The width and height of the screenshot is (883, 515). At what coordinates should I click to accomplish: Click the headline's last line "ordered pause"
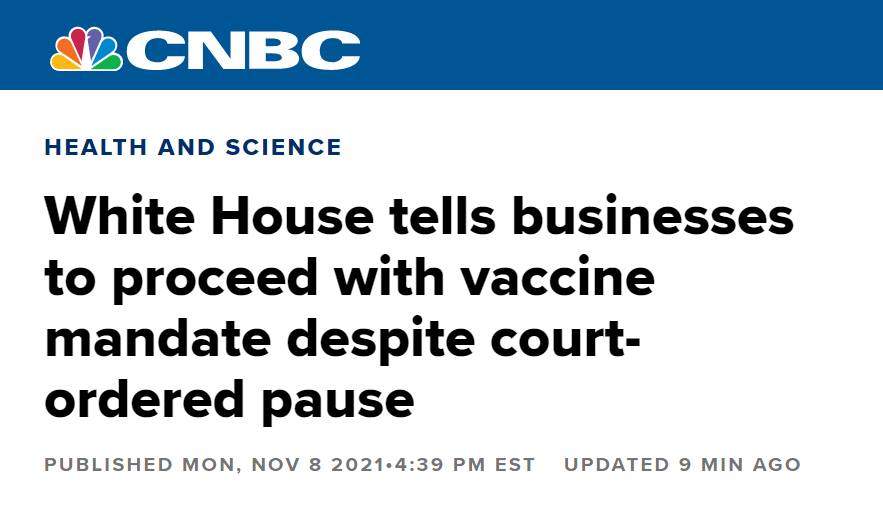229,398
